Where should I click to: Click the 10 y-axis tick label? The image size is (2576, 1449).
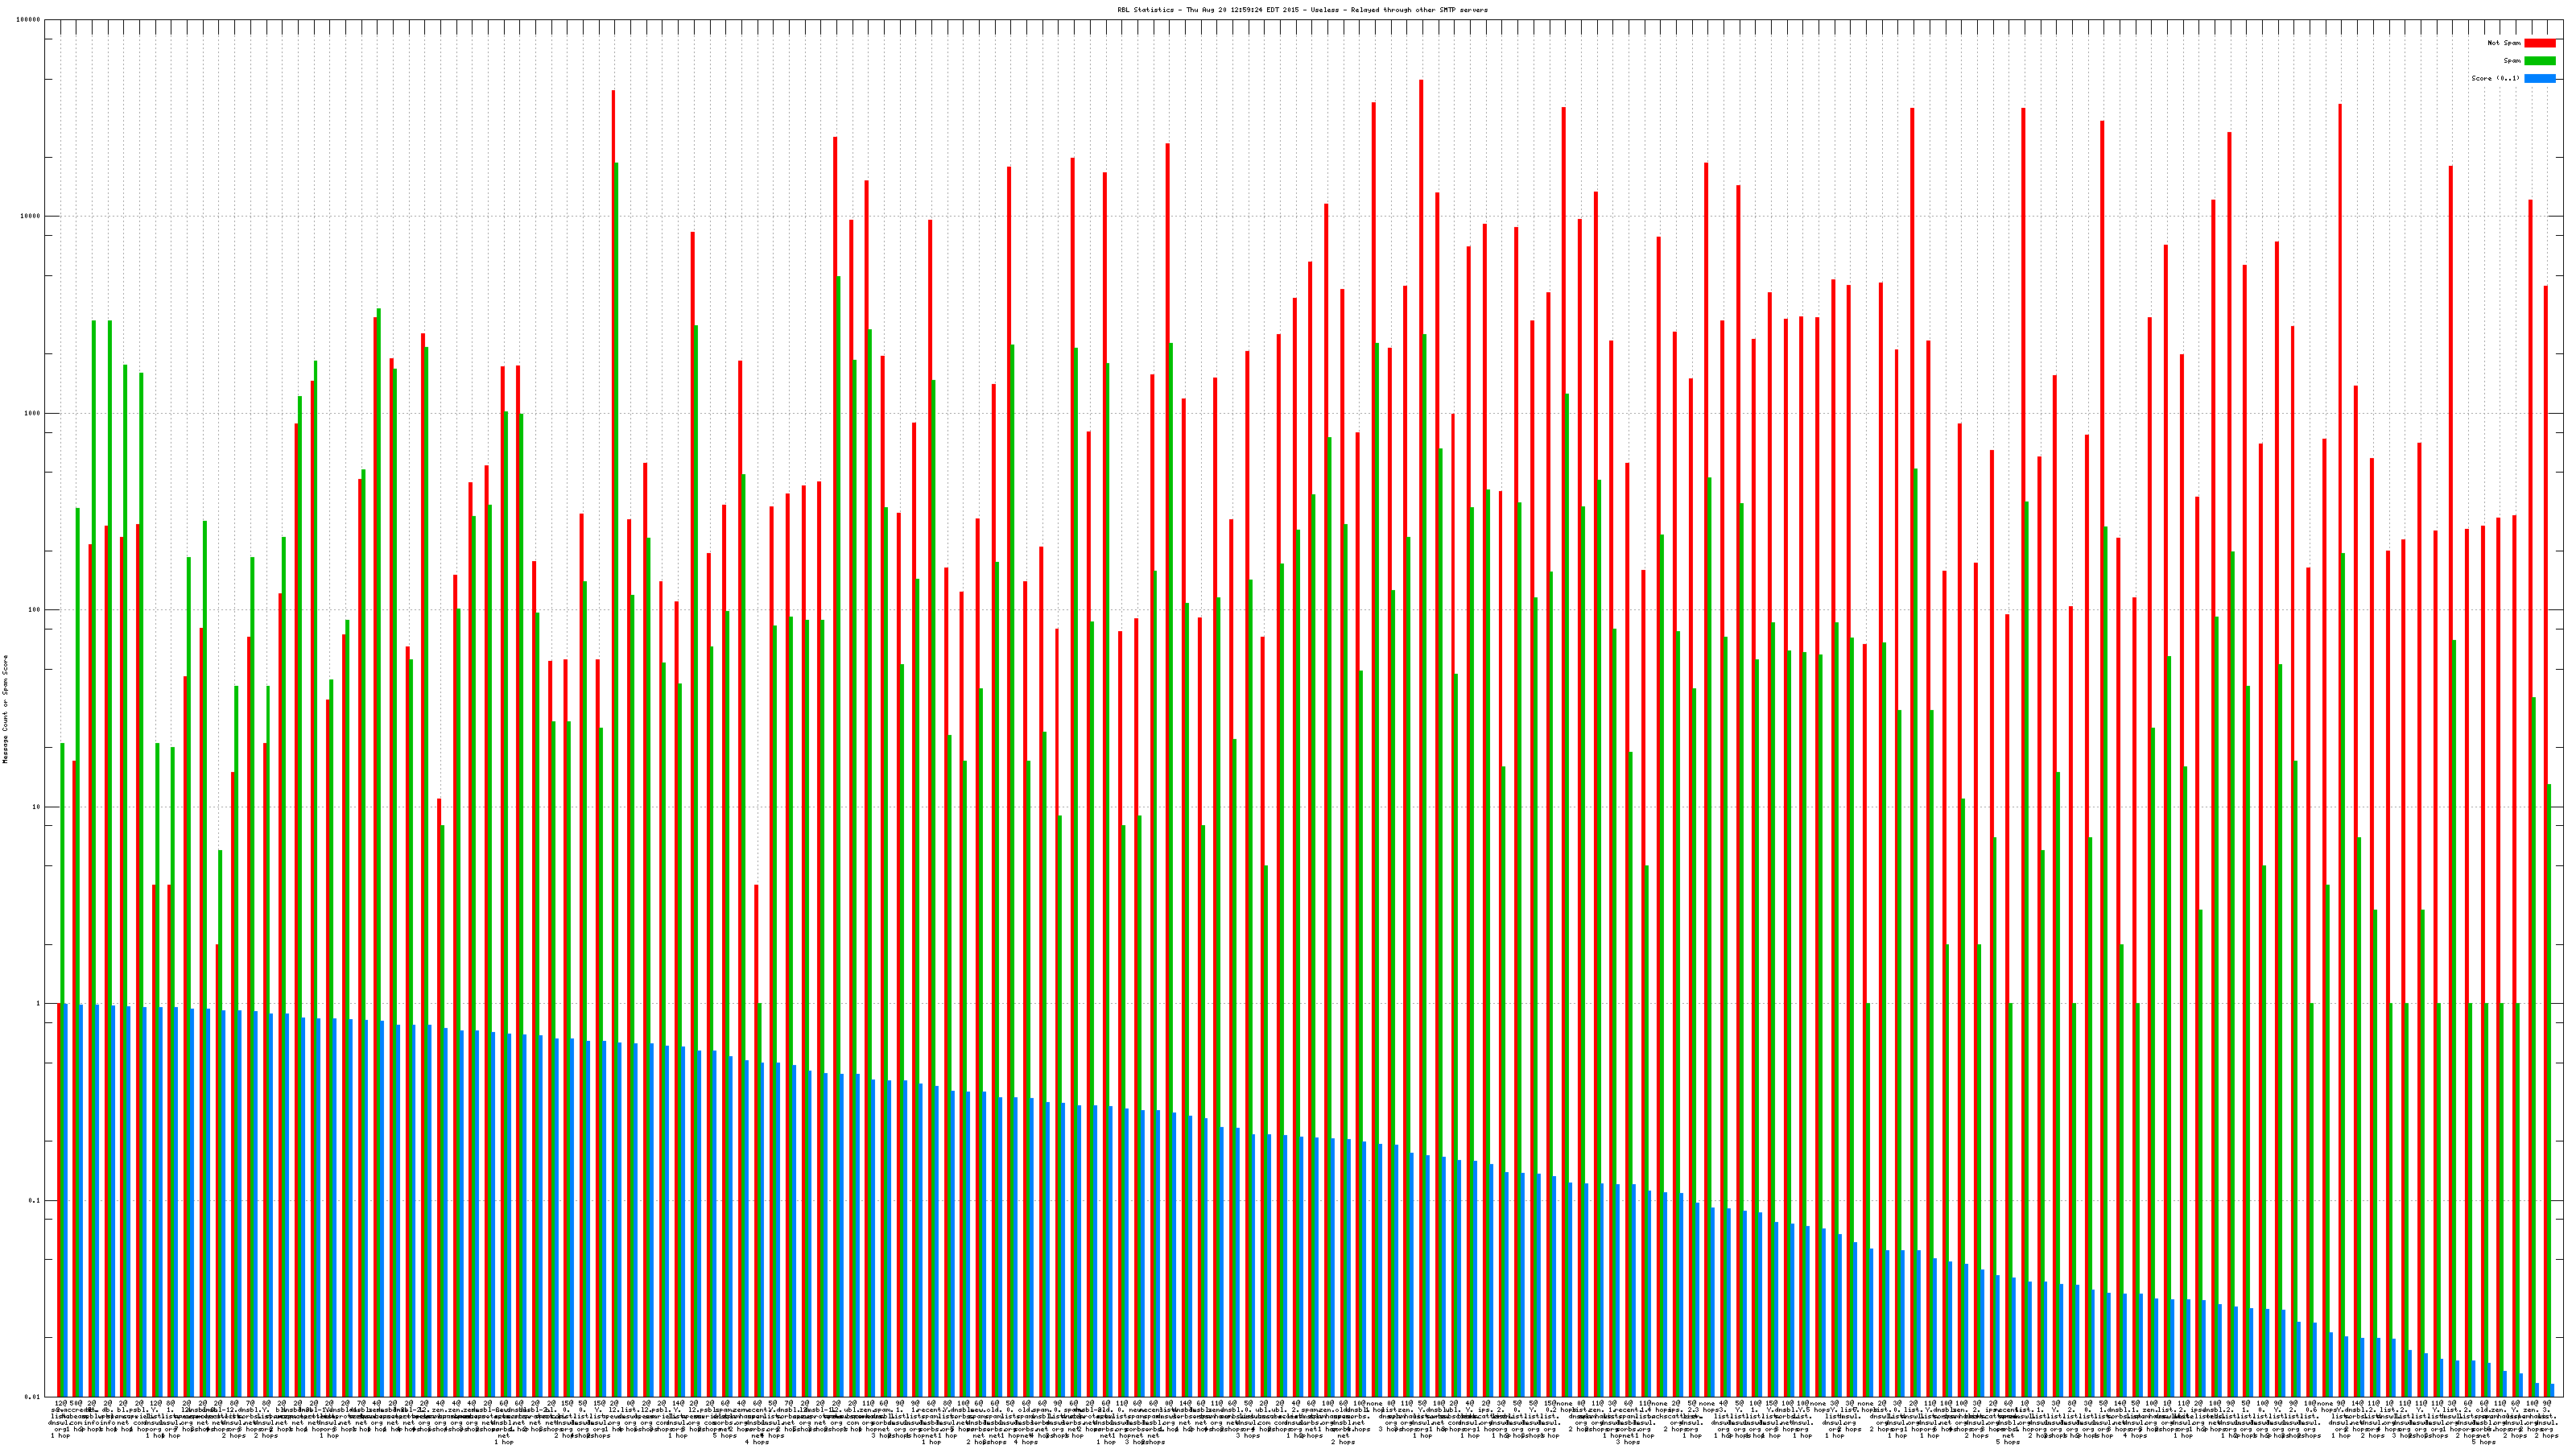tap(37, 807)
